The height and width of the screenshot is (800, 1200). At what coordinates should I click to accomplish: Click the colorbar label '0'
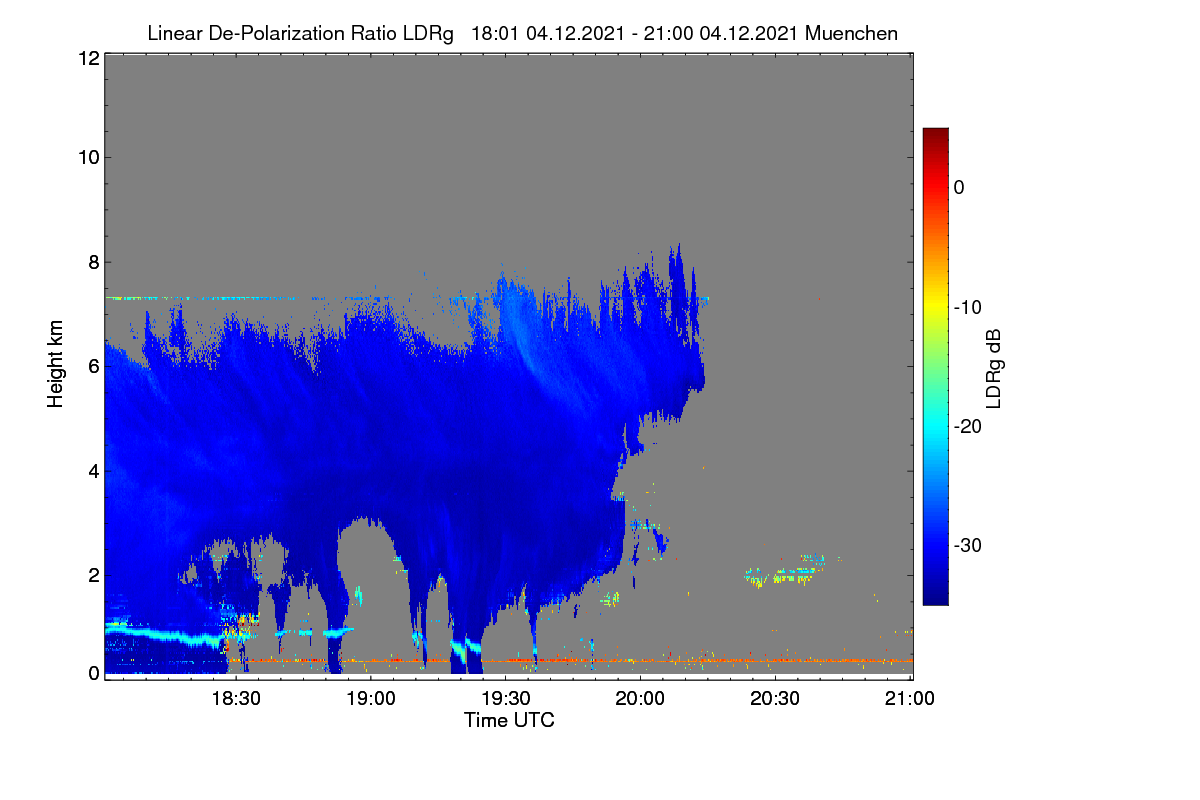tap(959, 187)
